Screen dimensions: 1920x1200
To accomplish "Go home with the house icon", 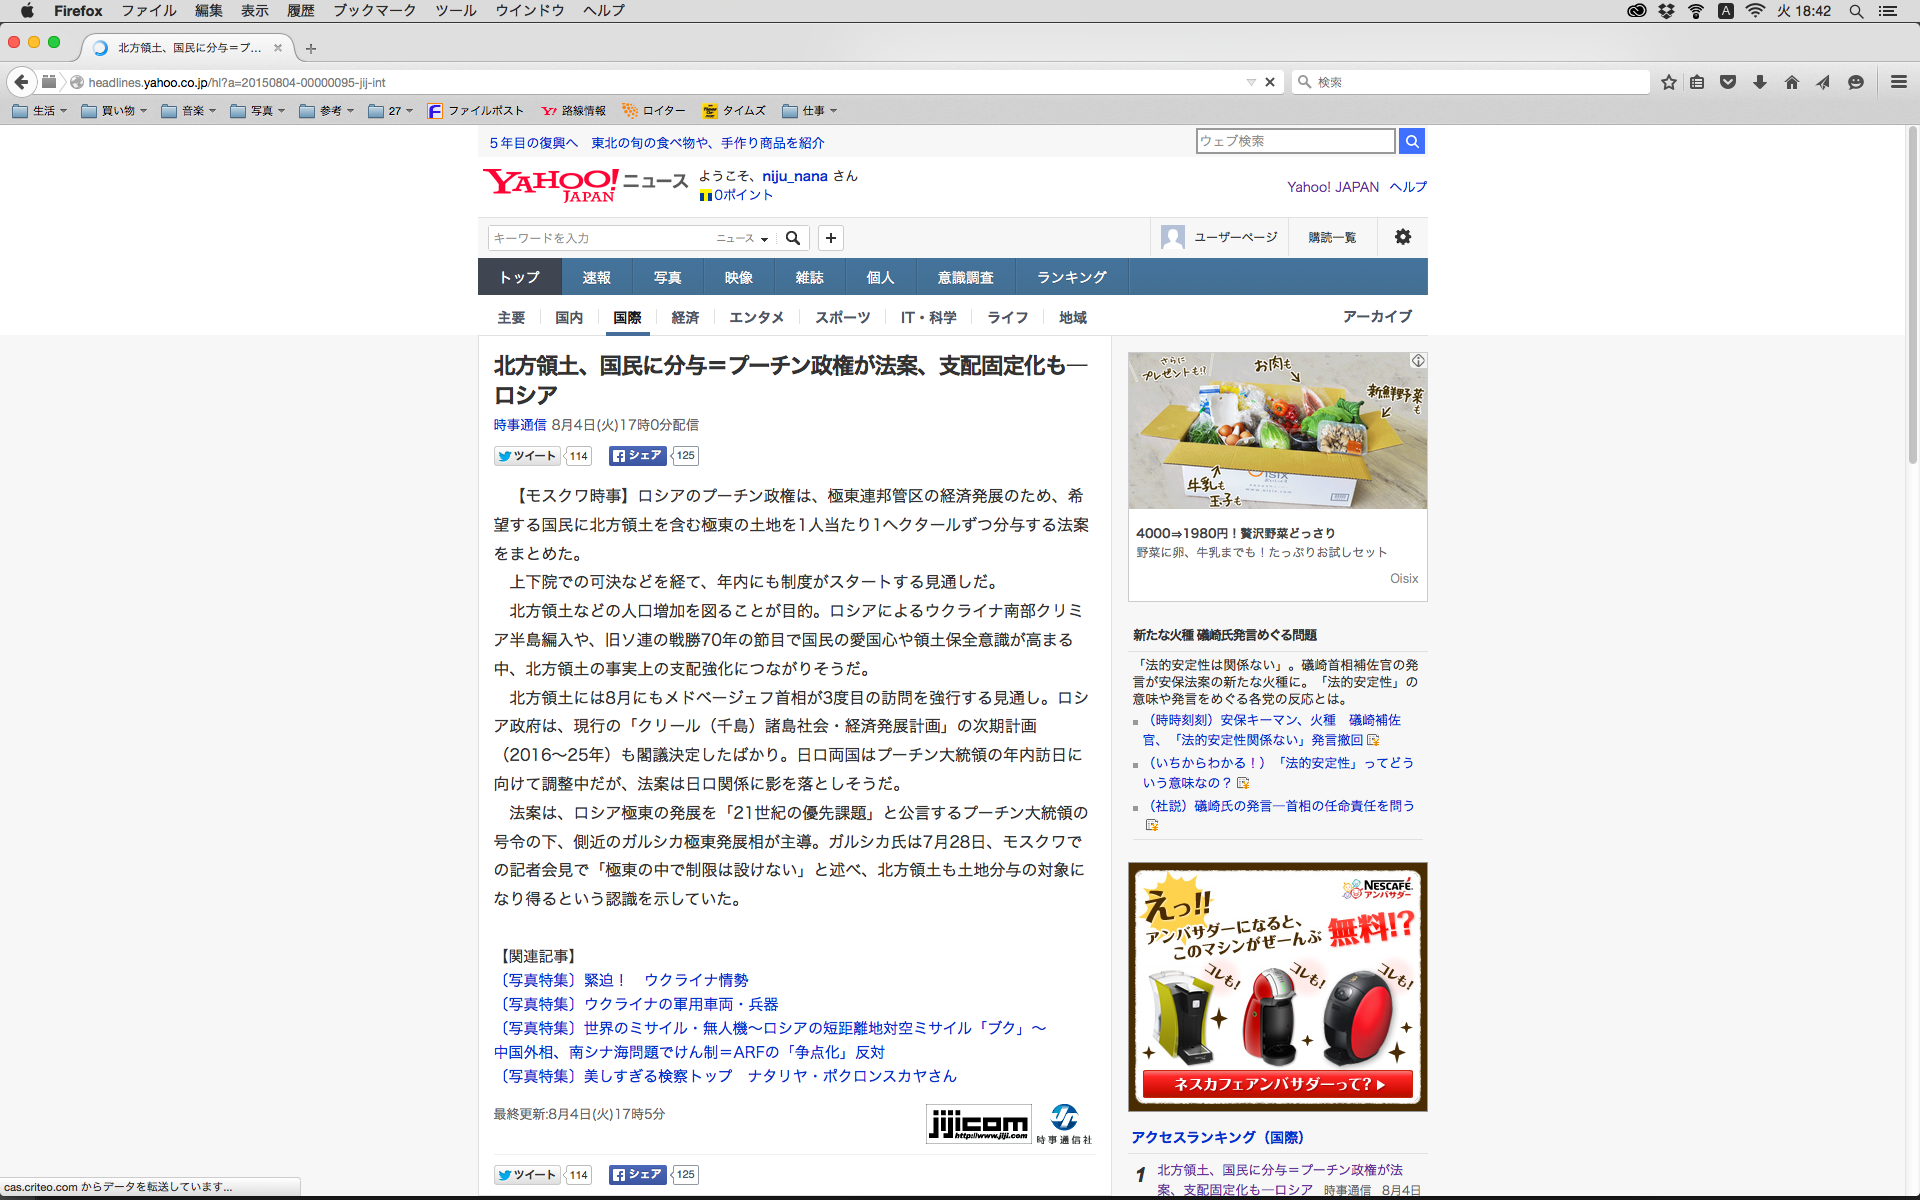I will click(x=1792, y=82).
